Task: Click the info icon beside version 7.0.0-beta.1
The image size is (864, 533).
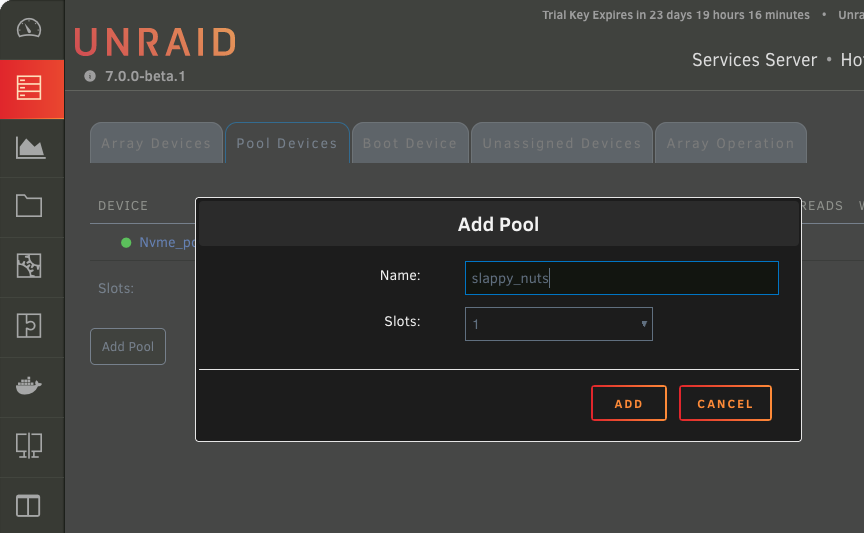Action: coord(90,76)
